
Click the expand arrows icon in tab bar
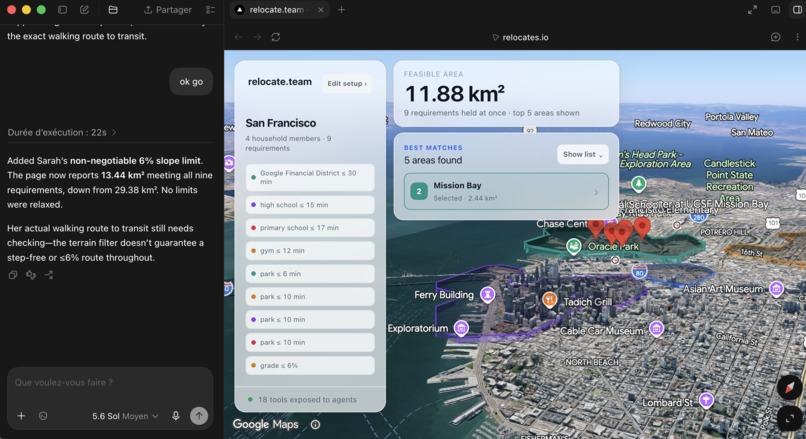pyautogui.click(x=752, y=10)
